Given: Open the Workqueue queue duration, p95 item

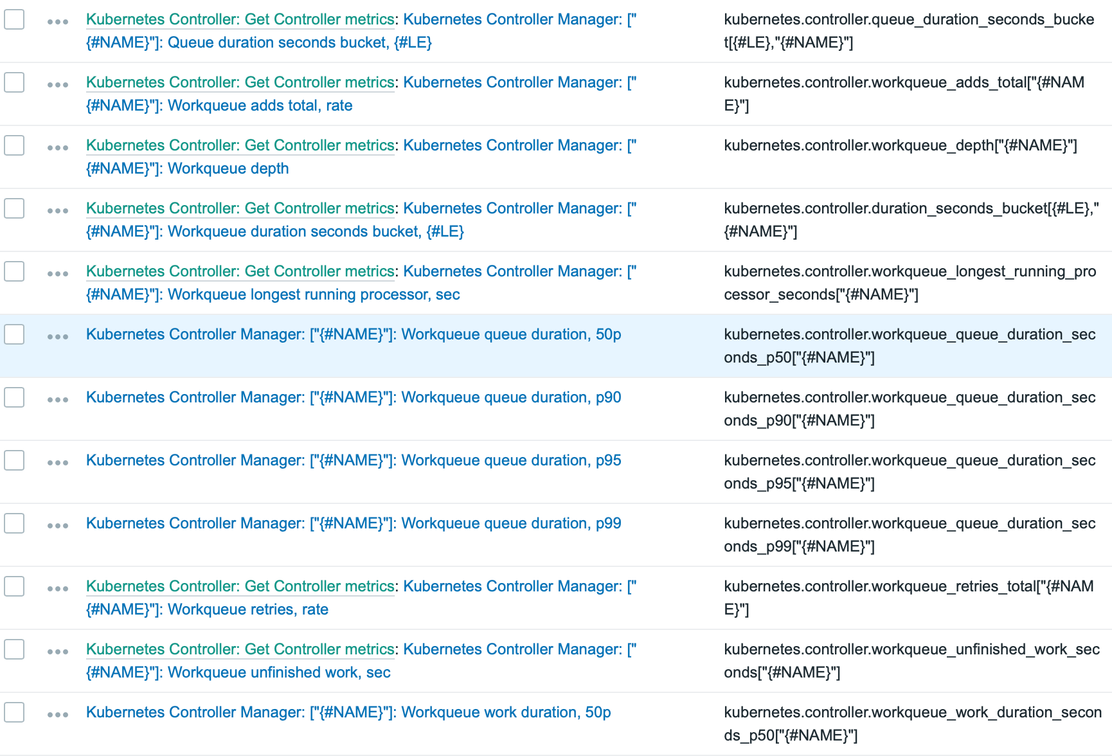Looking at the screenshot, I should (353, 460).
